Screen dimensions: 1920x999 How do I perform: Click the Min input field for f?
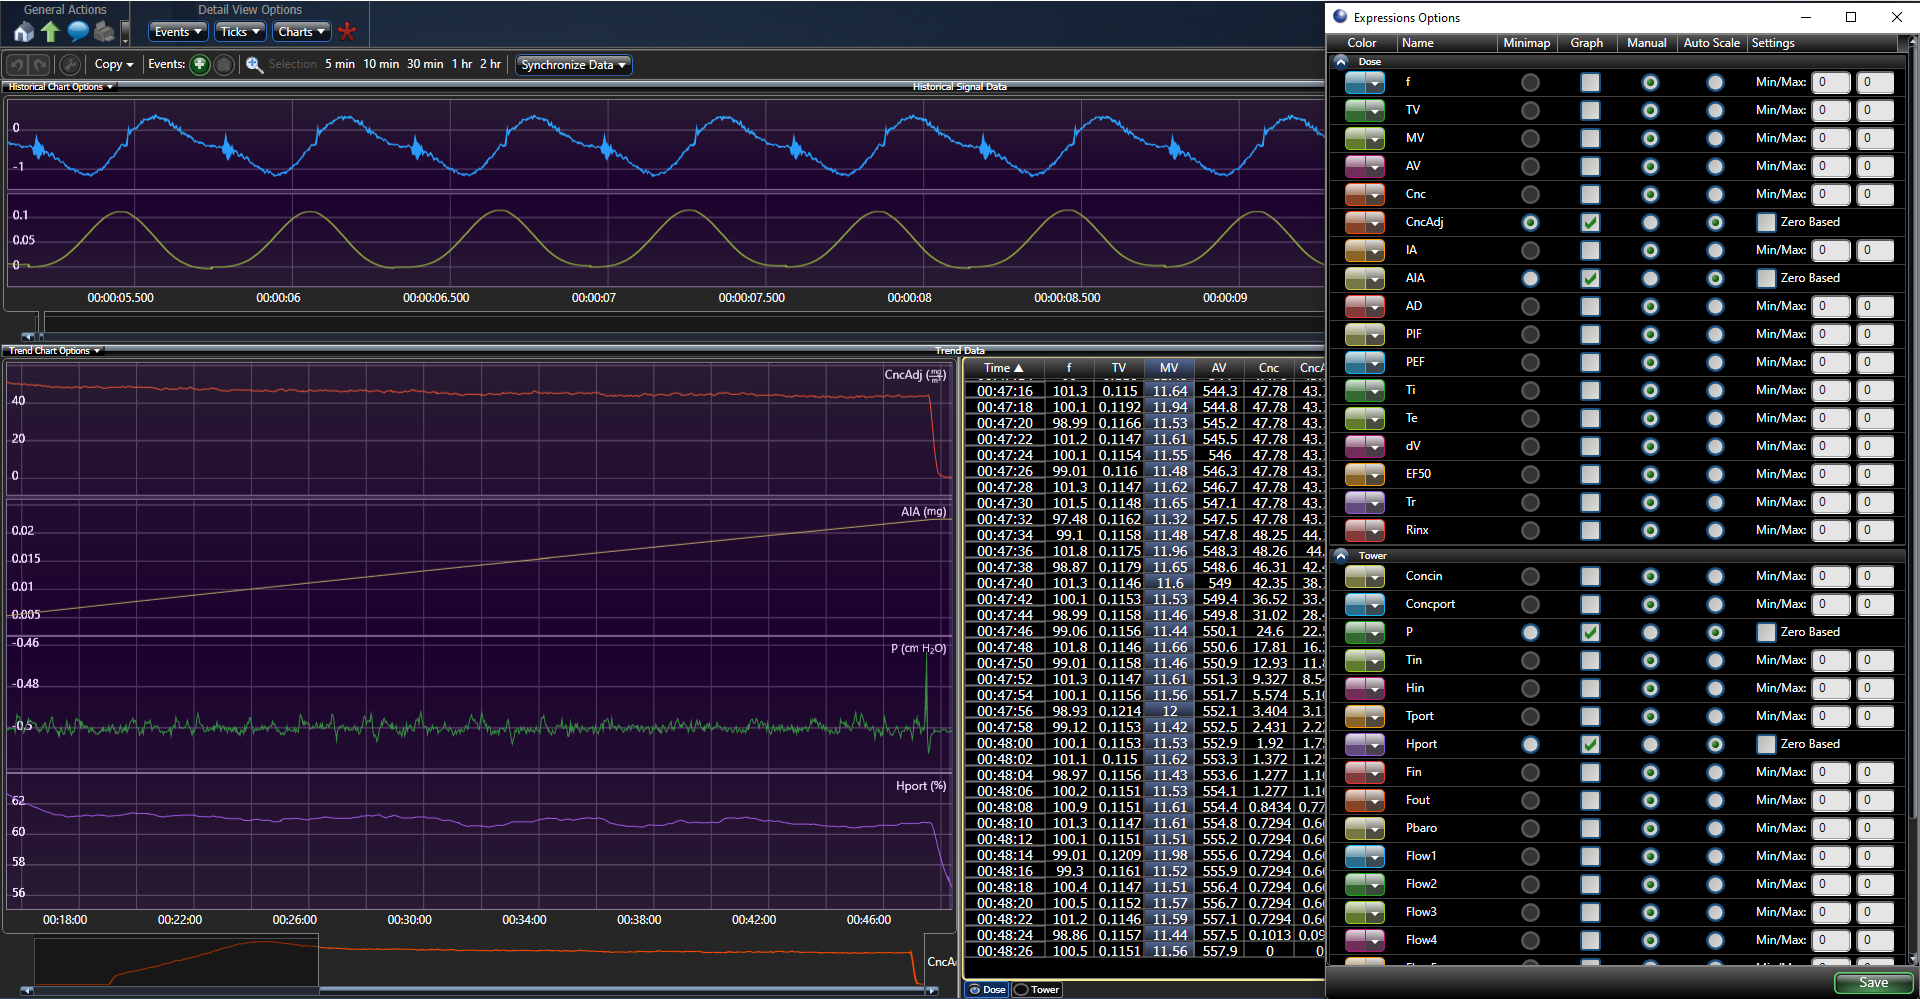click(x=1831, y=82)
